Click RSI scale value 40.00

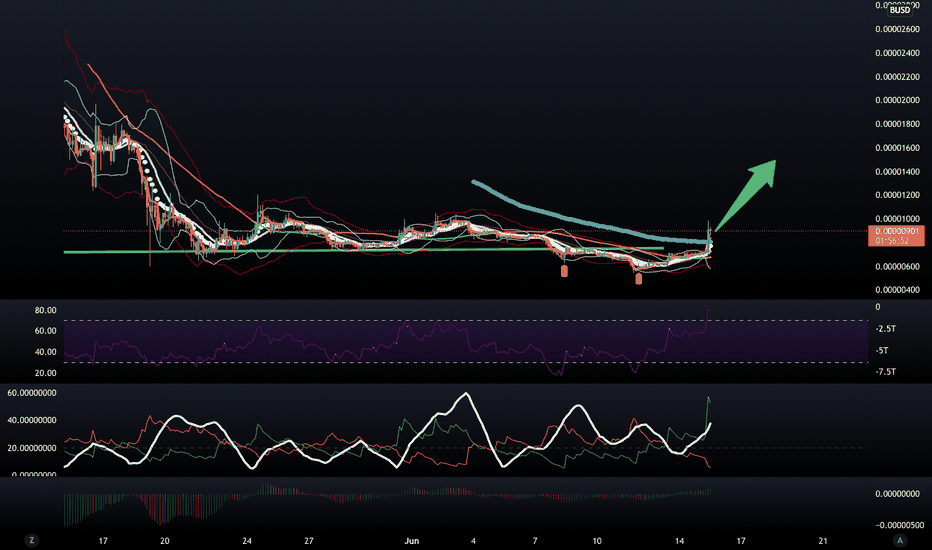46,352
